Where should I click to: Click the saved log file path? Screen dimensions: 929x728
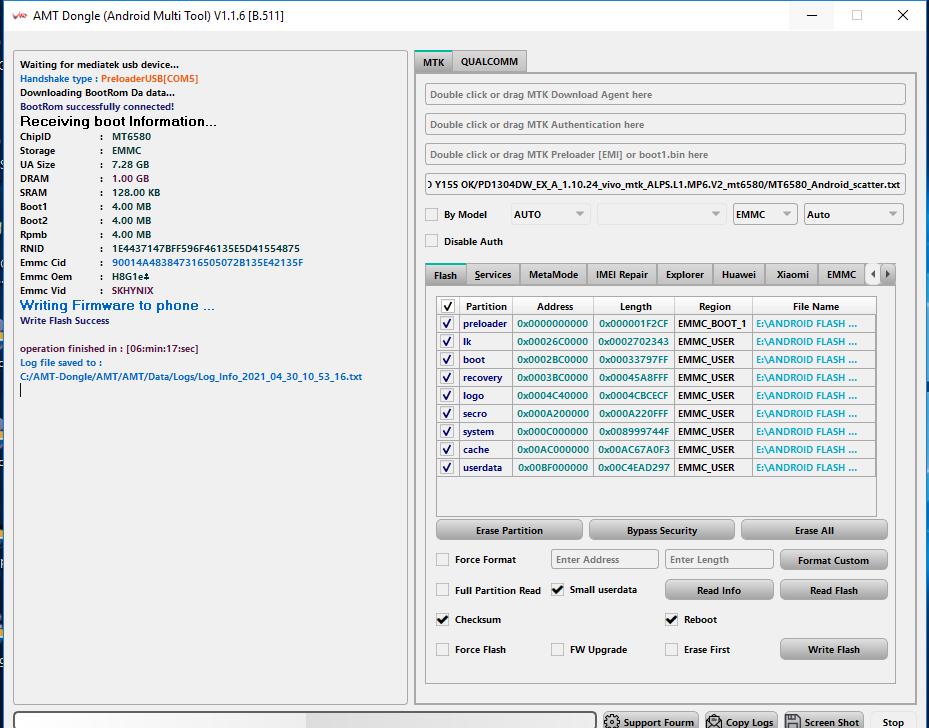click(x=191, y=377)
